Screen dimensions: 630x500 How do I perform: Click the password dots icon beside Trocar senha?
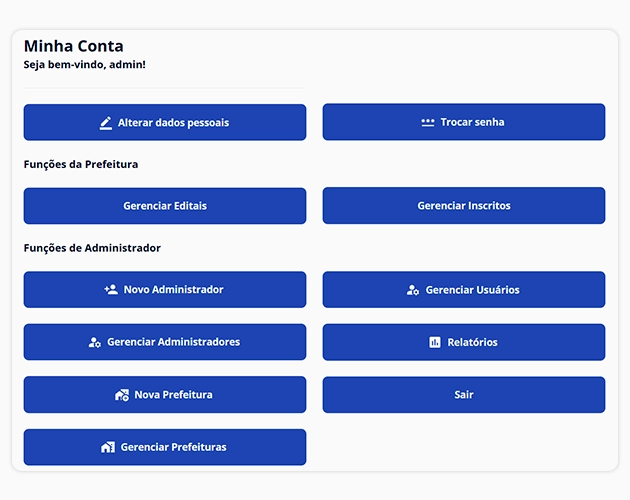coord(428,123)
